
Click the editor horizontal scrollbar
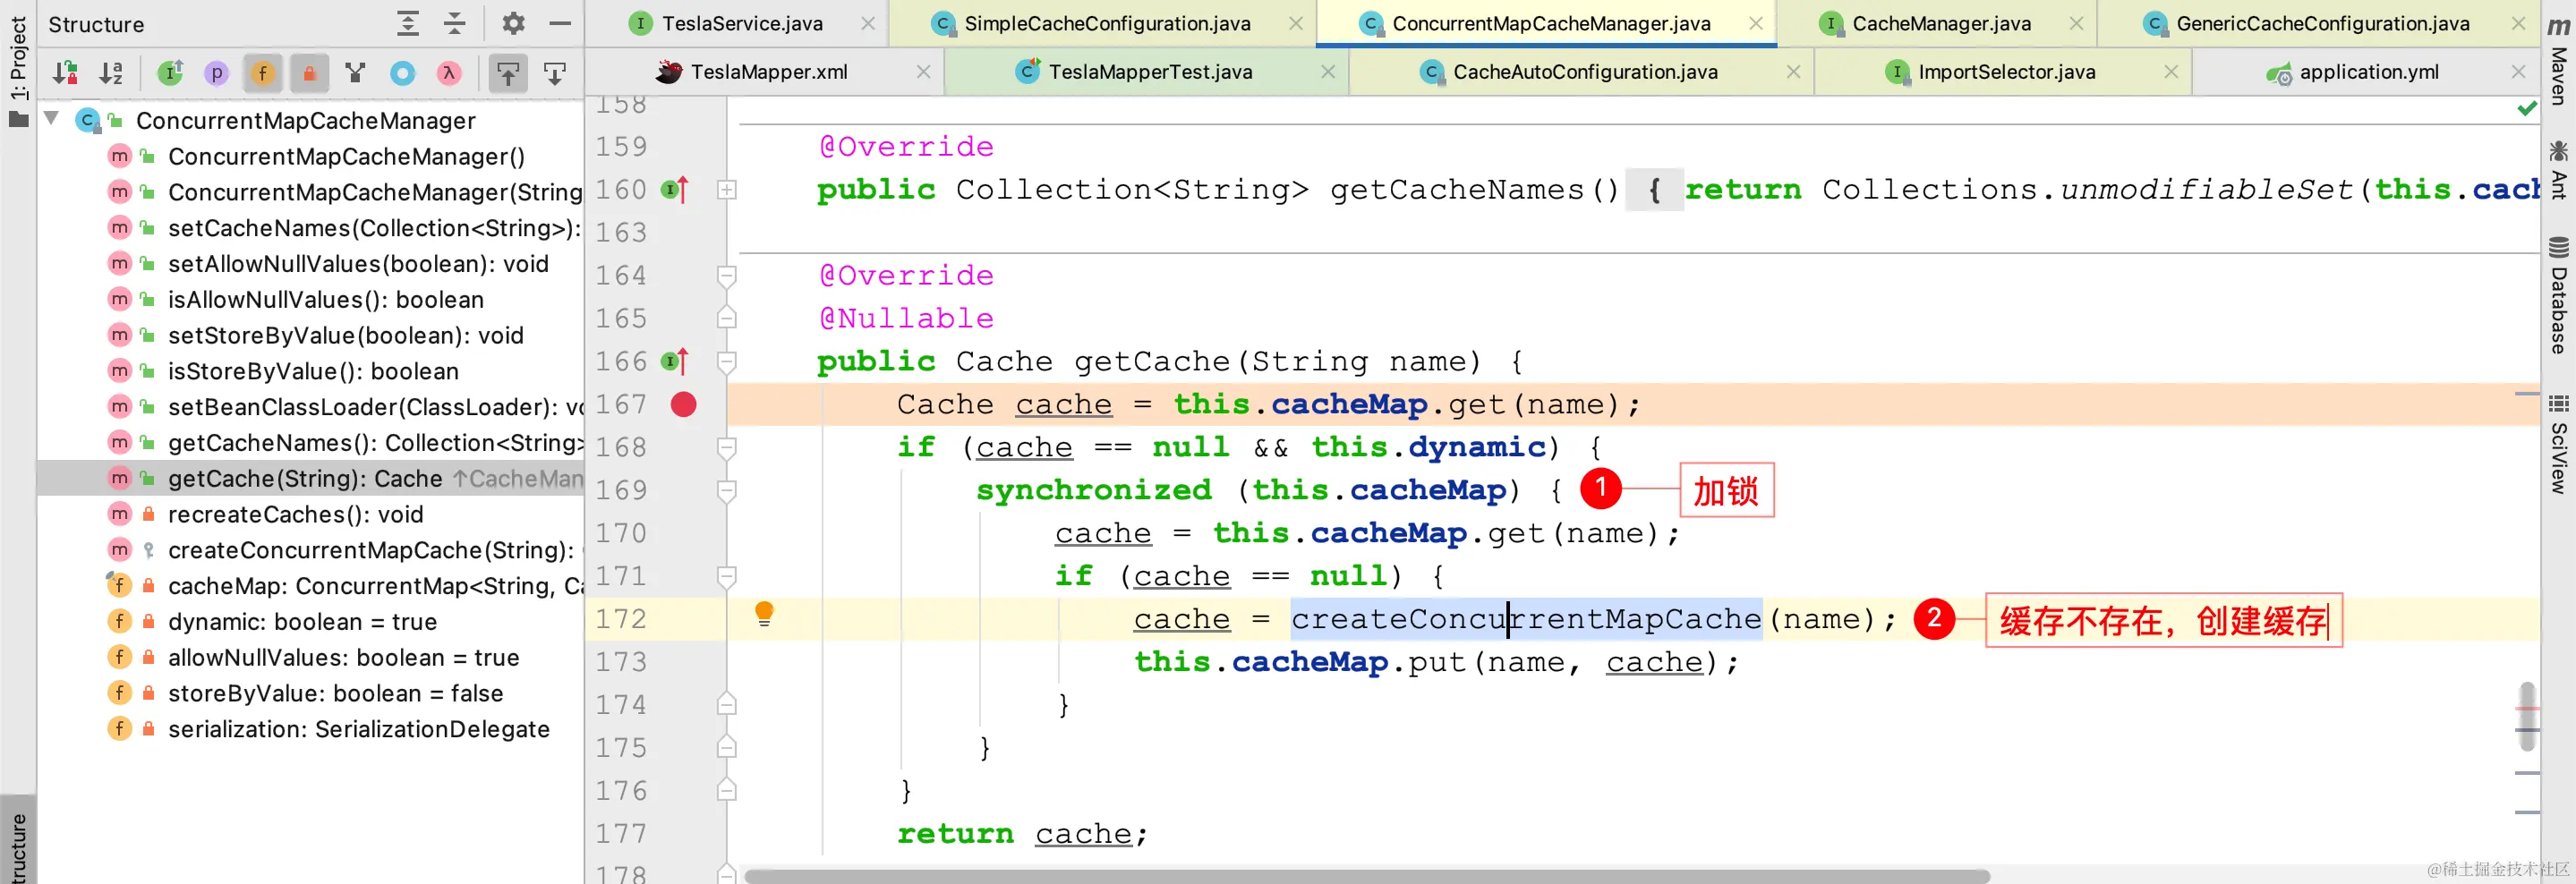coord(1367,876)
